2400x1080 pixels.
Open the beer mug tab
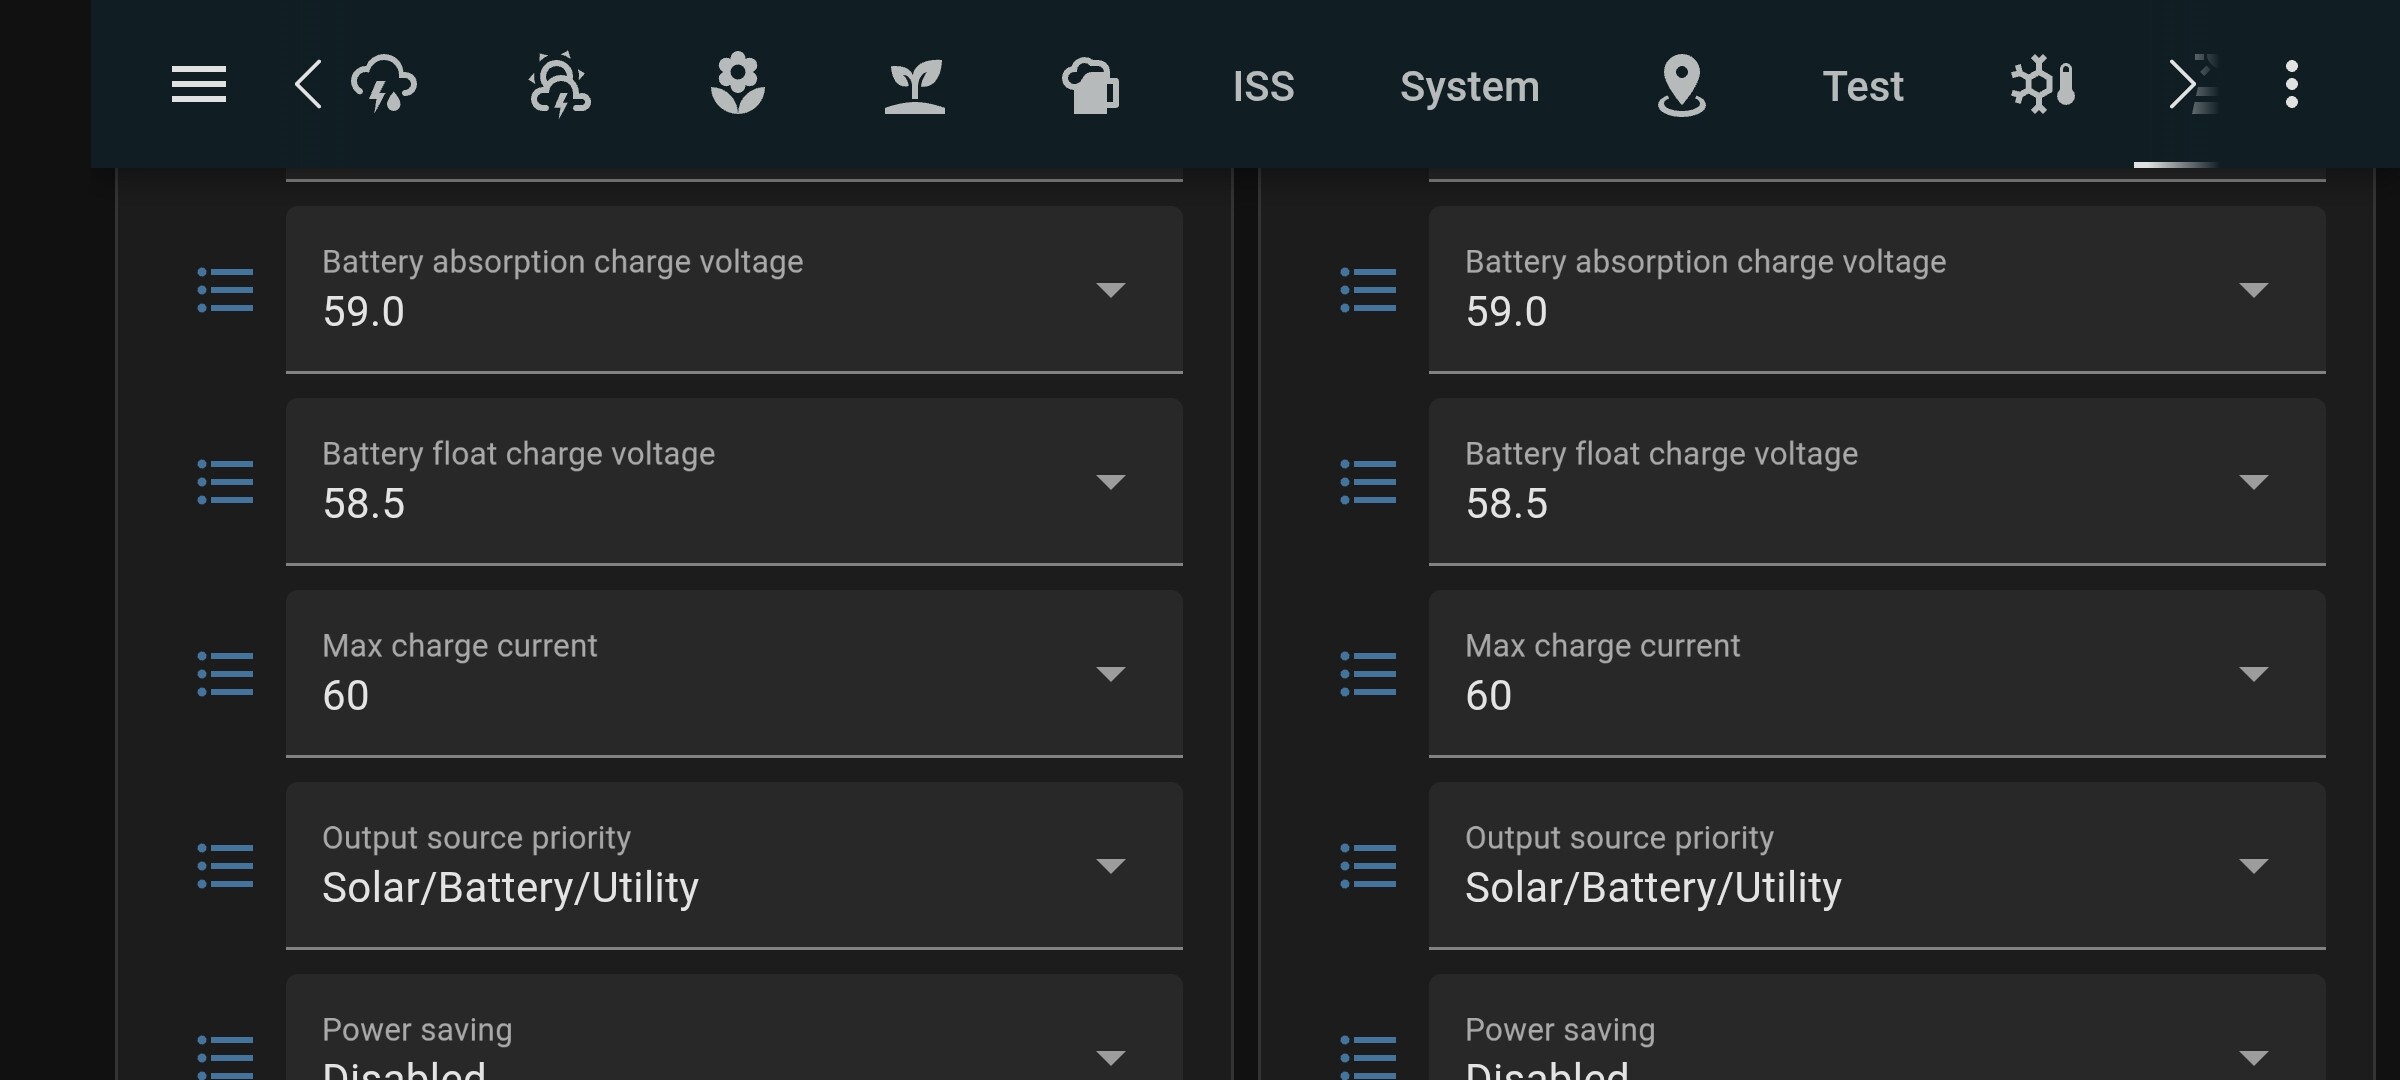pyautogui.click(x=1090, y=85)
